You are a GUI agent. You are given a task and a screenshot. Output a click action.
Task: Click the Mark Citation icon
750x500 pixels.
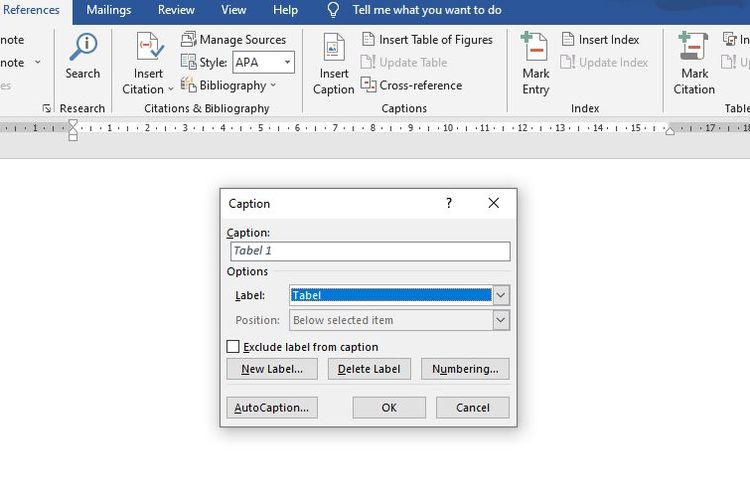693,46
